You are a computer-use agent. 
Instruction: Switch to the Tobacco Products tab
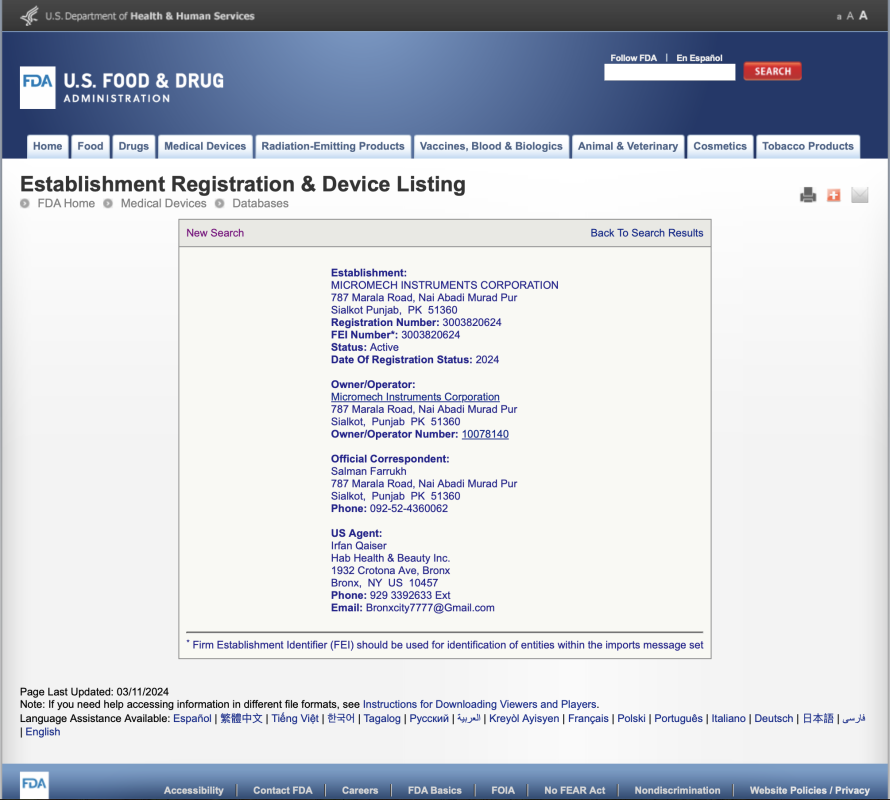807,146
